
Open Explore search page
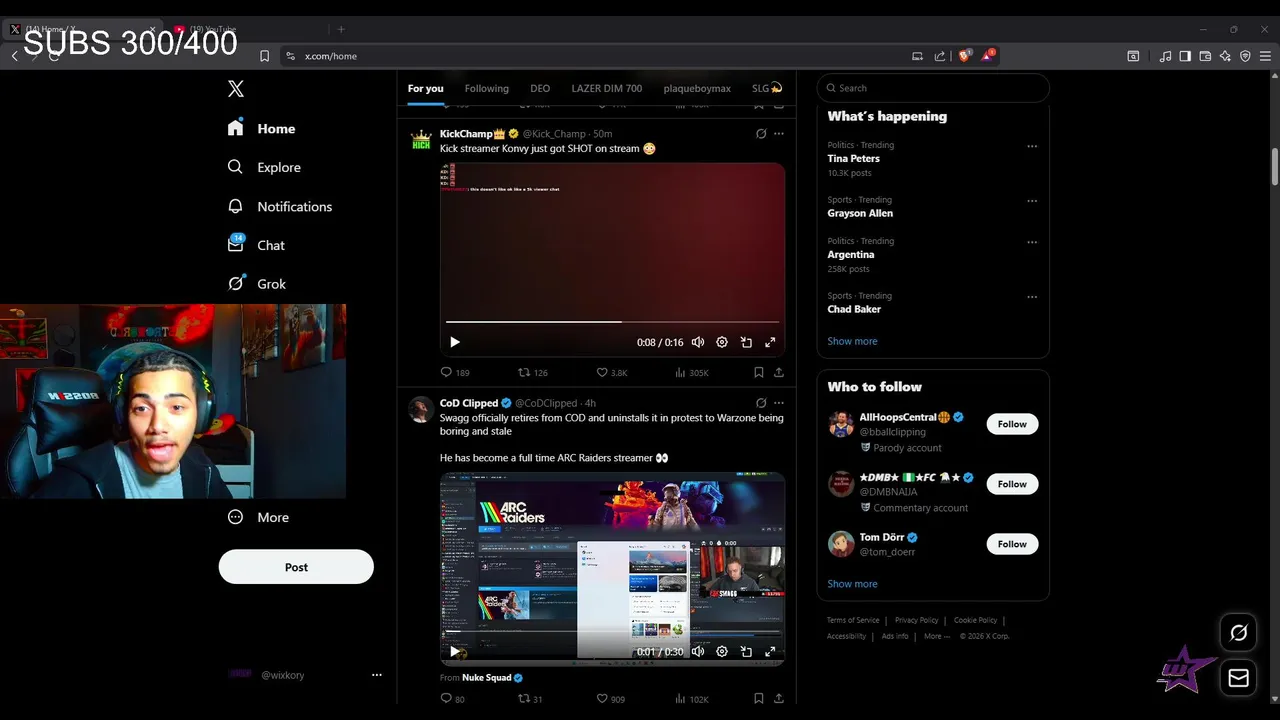tap(264, 167)
